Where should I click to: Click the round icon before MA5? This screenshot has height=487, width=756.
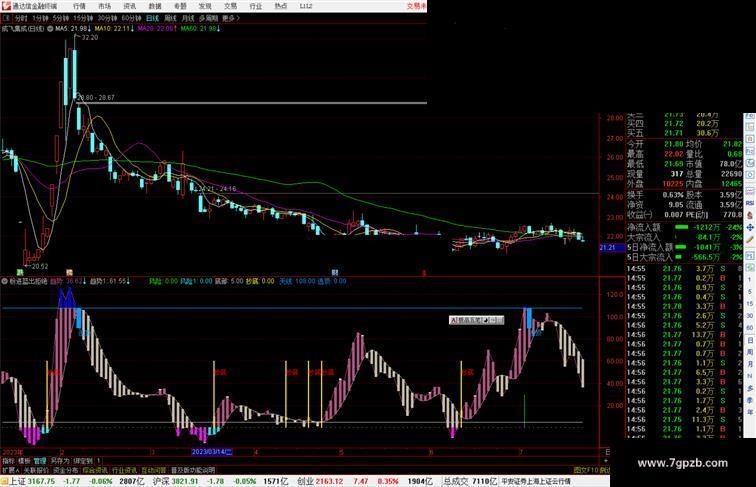[50, 29]
